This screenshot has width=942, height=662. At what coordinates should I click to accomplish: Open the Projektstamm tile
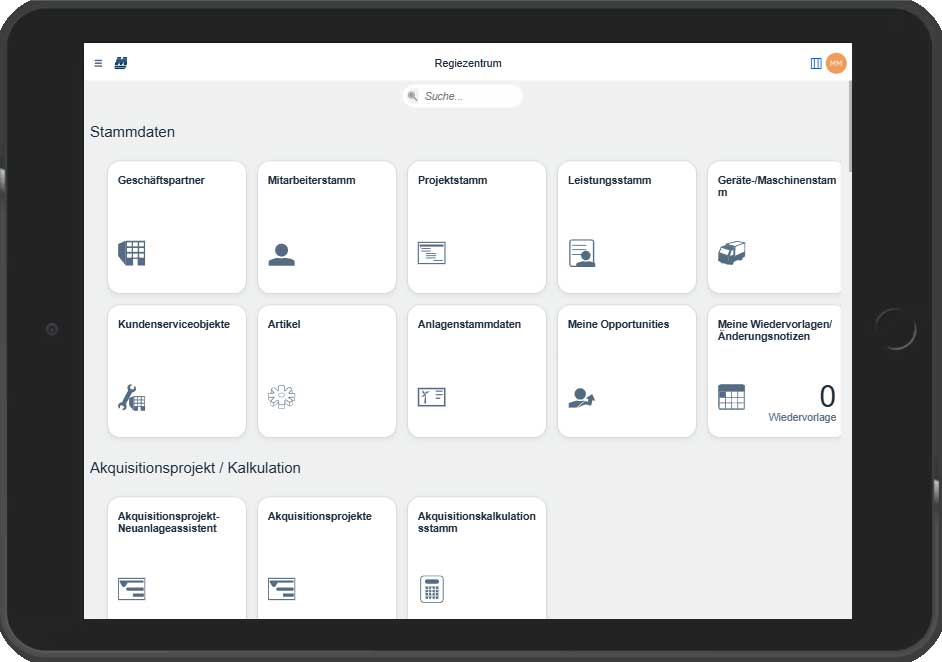[x=477, y=227]
